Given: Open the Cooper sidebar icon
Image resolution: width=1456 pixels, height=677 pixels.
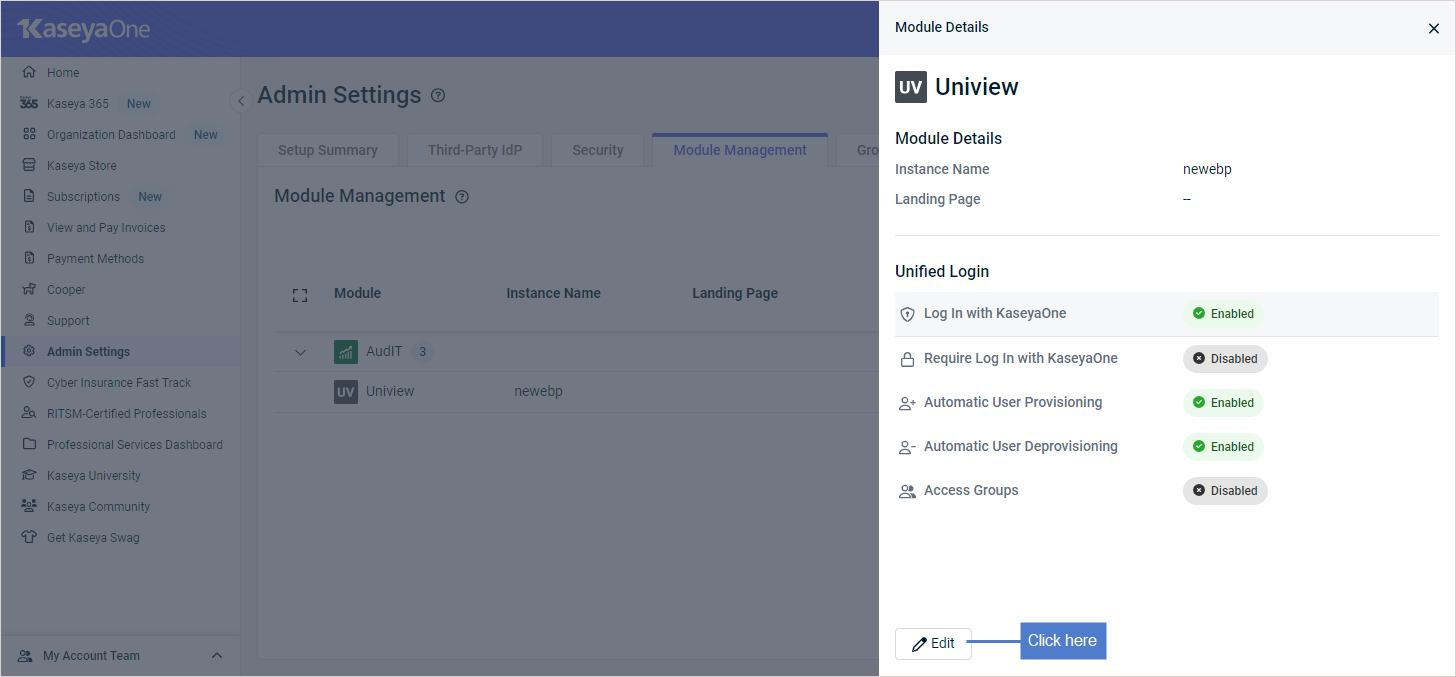Looking at the screenshot, I should (29, 289).
